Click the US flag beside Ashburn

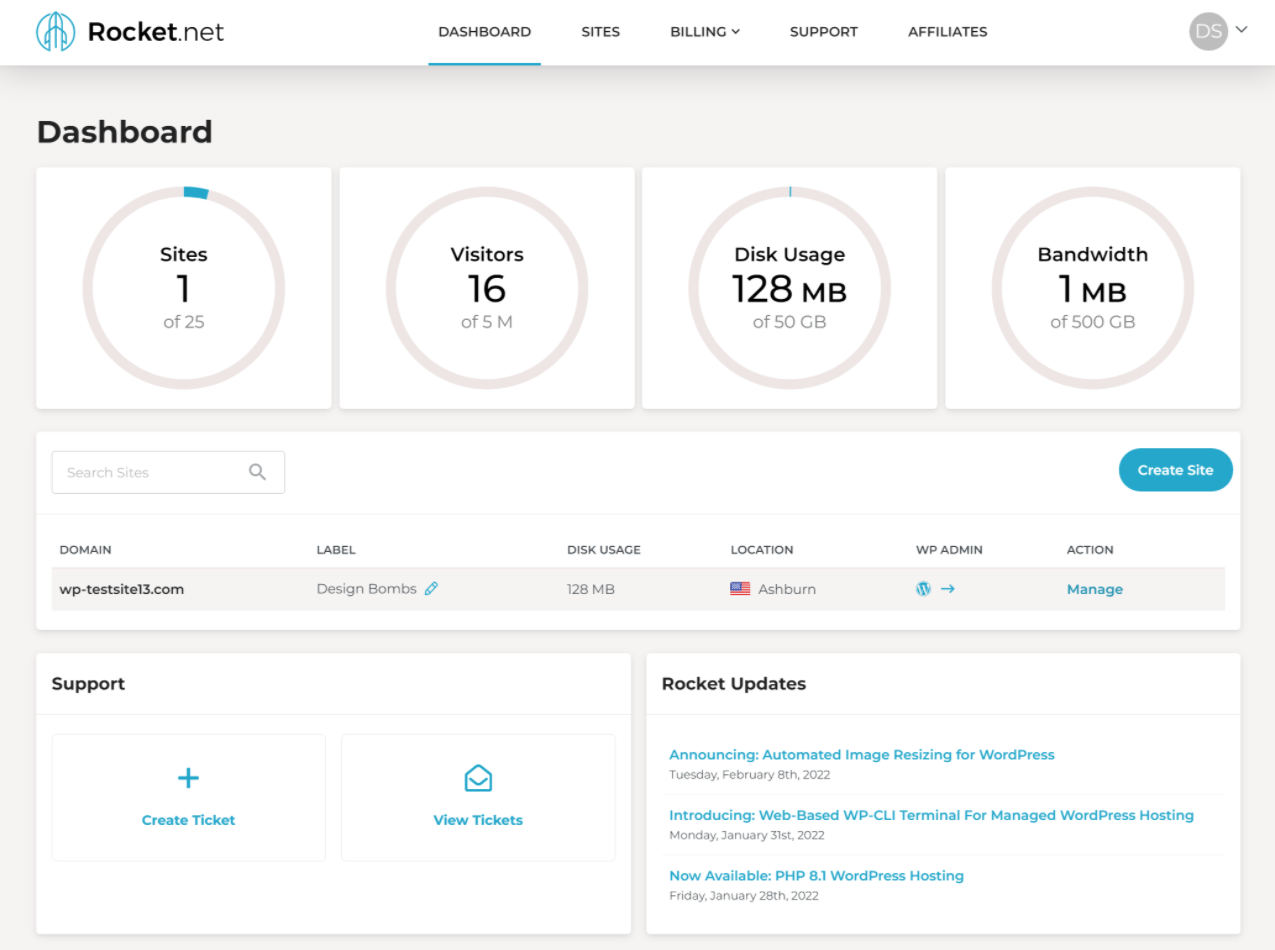coord(739,589)
